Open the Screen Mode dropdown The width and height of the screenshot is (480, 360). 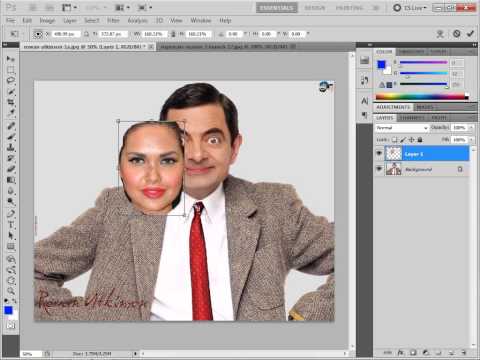tap(145, 7)
